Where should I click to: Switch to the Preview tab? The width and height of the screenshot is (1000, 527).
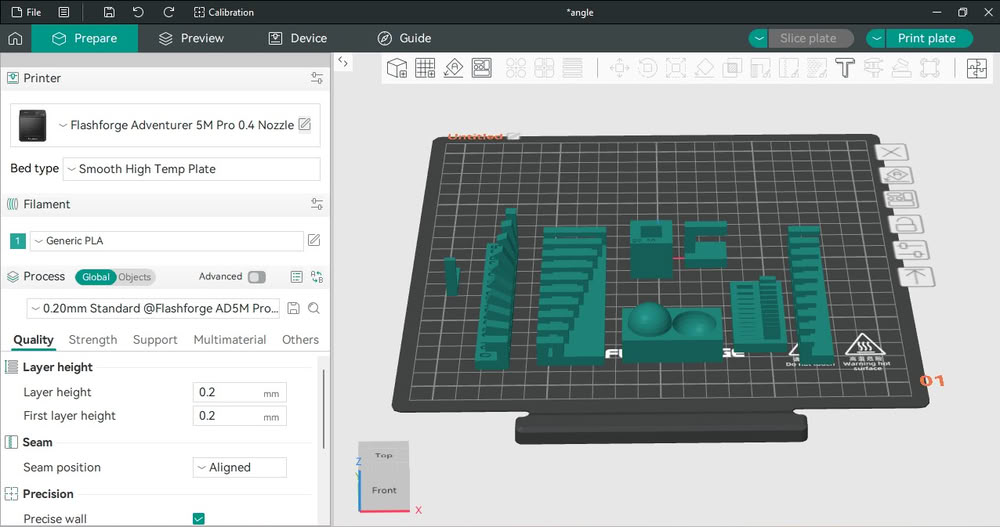point(191,38)
